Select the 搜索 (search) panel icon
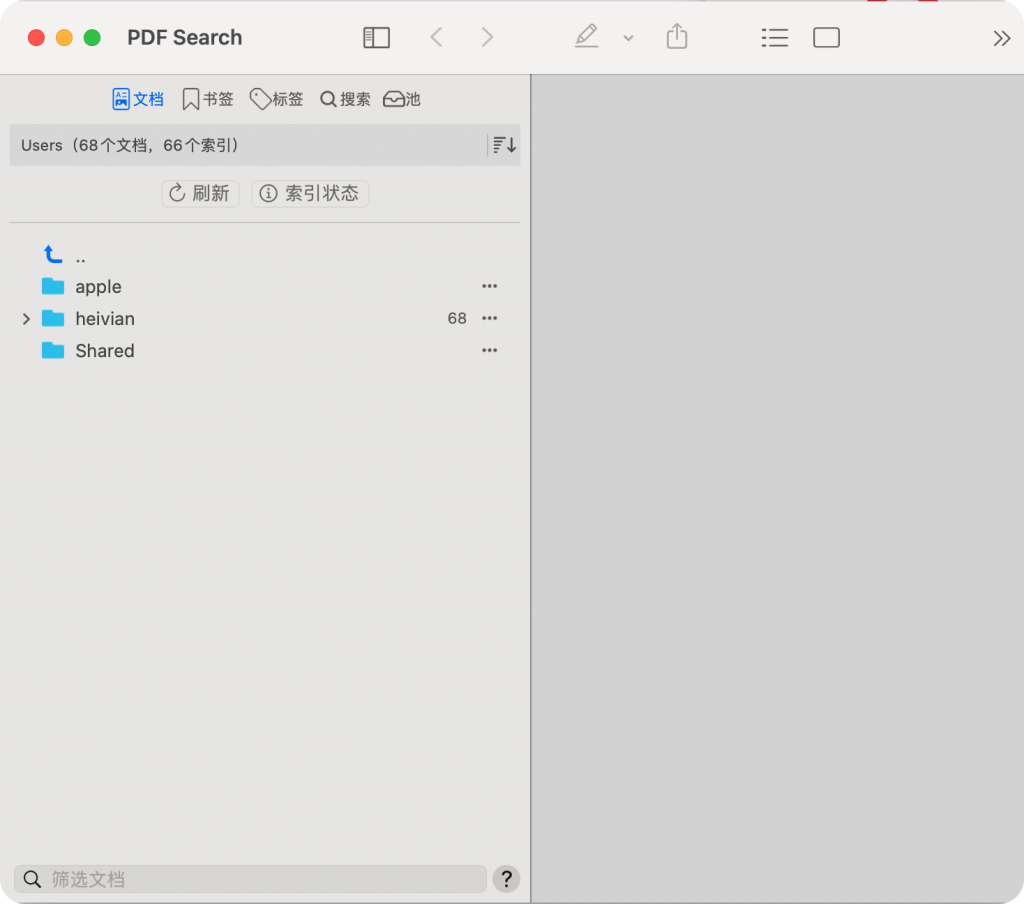Image resolution: width=1024 pixels, height=904 pixels. (x=345, y=98)
